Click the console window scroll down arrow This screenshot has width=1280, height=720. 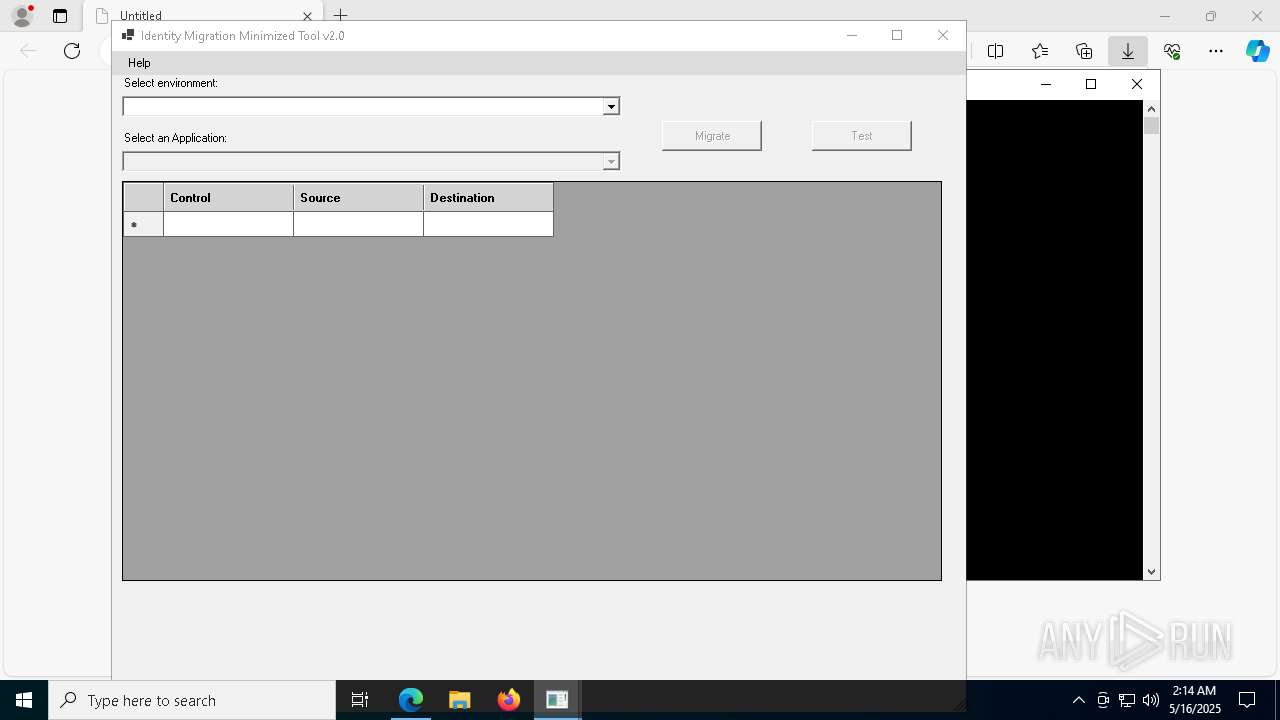click(x=1151, y=572)
